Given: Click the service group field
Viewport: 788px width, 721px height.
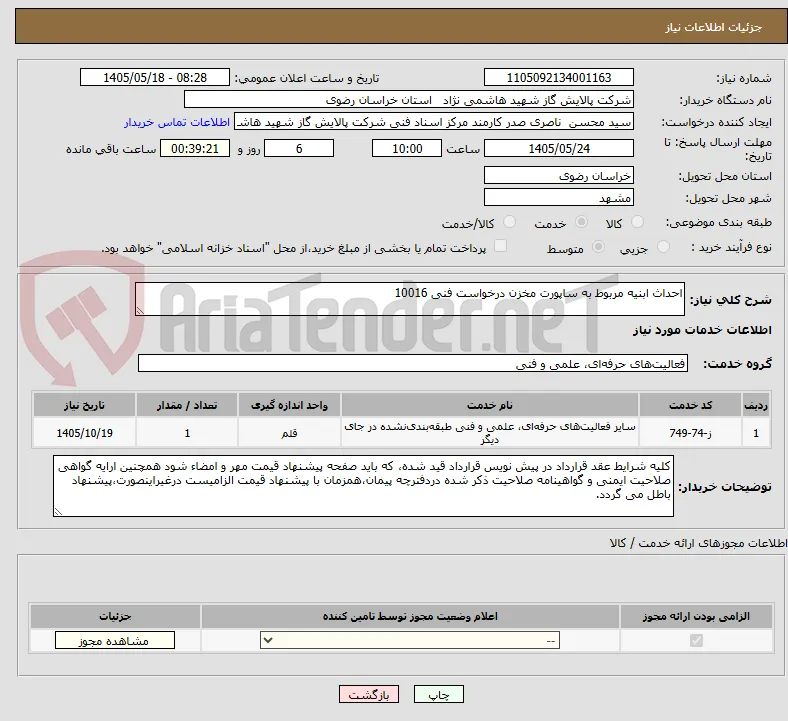Looking at the screenshot, I should click(x=413, y=363).
